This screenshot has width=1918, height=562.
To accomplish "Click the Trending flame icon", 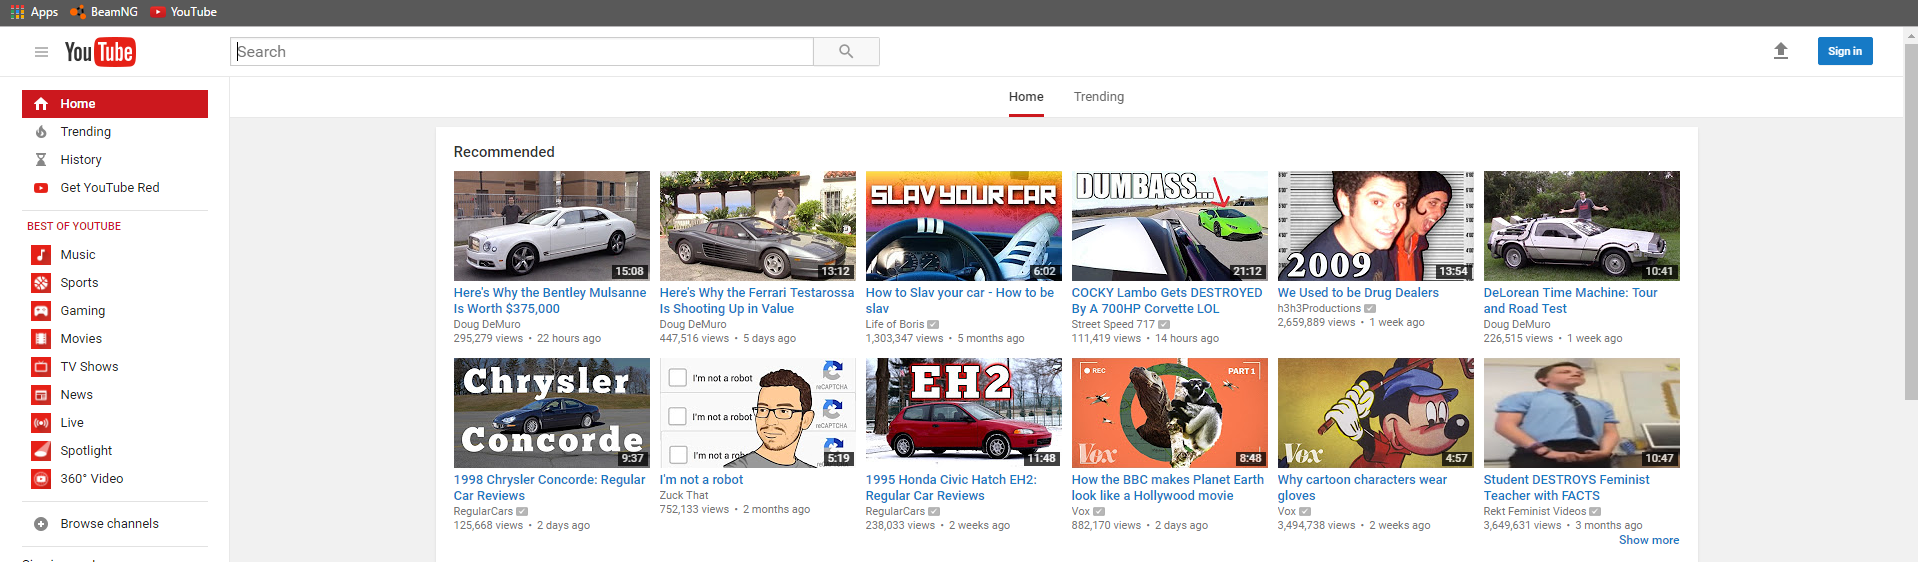I will coord(41,132).
